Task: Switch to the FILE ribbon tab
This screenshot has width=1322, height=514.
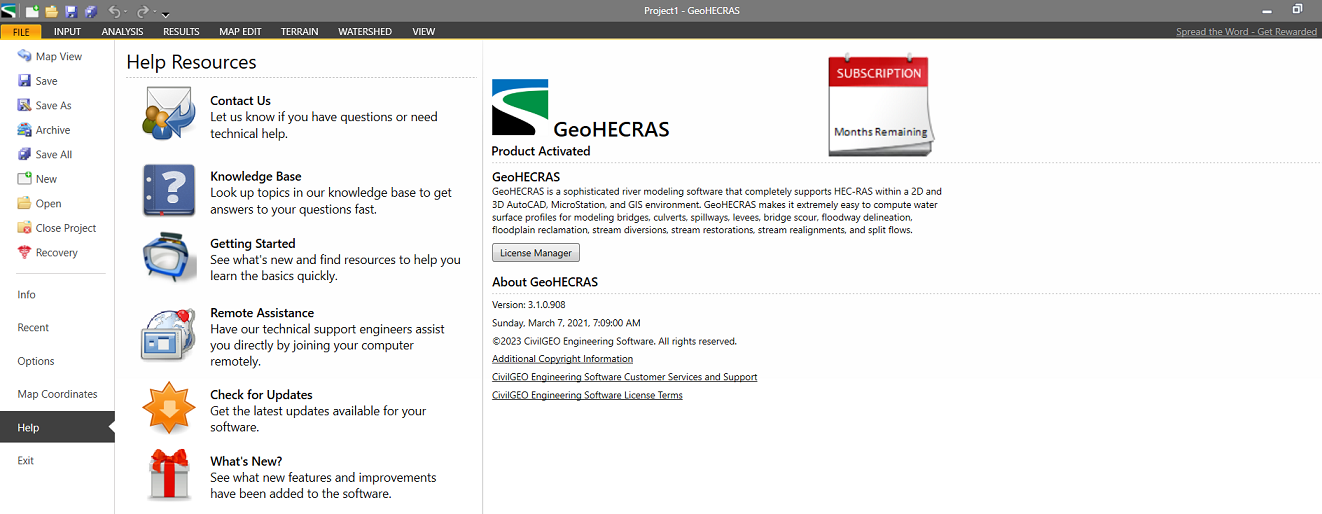Action: (21, 31)
